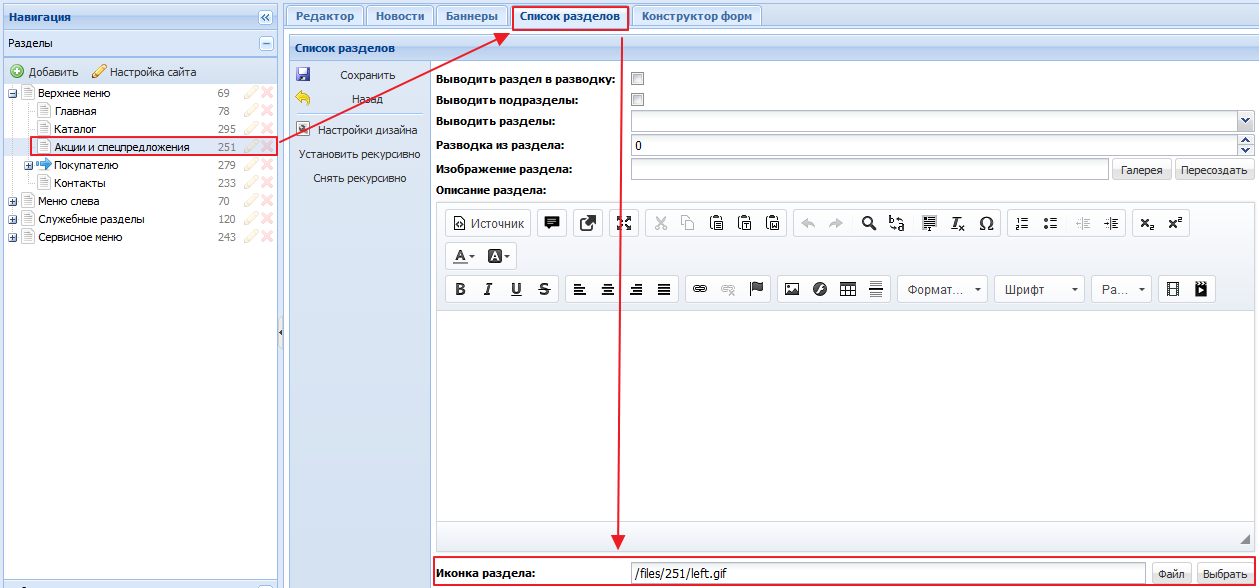Open the text color picker

coord(464,256)
